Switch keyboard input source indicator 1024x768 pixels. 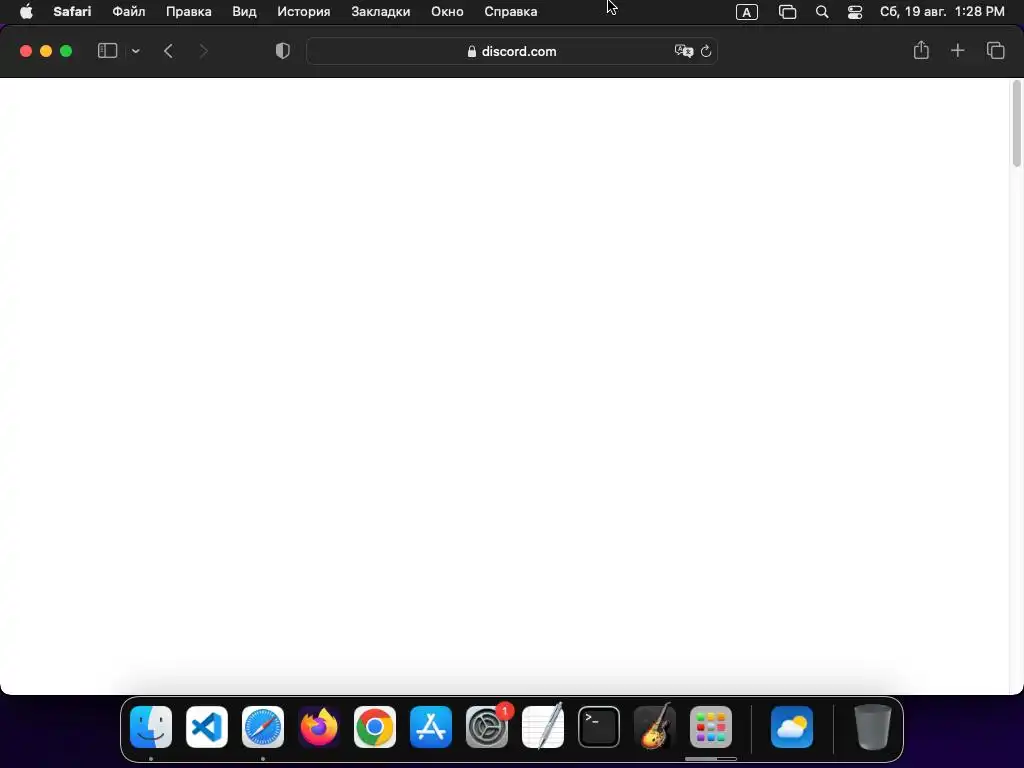tap(746, 12)
